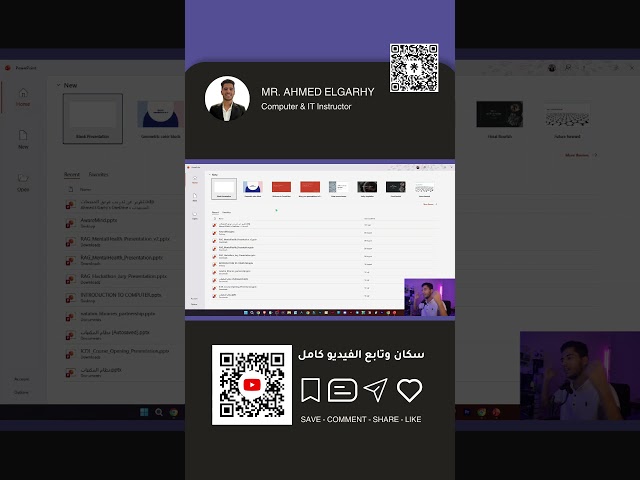Click the Open icon inside the center preview window
The width and height of the screenshot is (640, 480).
[x=195, y=214]
